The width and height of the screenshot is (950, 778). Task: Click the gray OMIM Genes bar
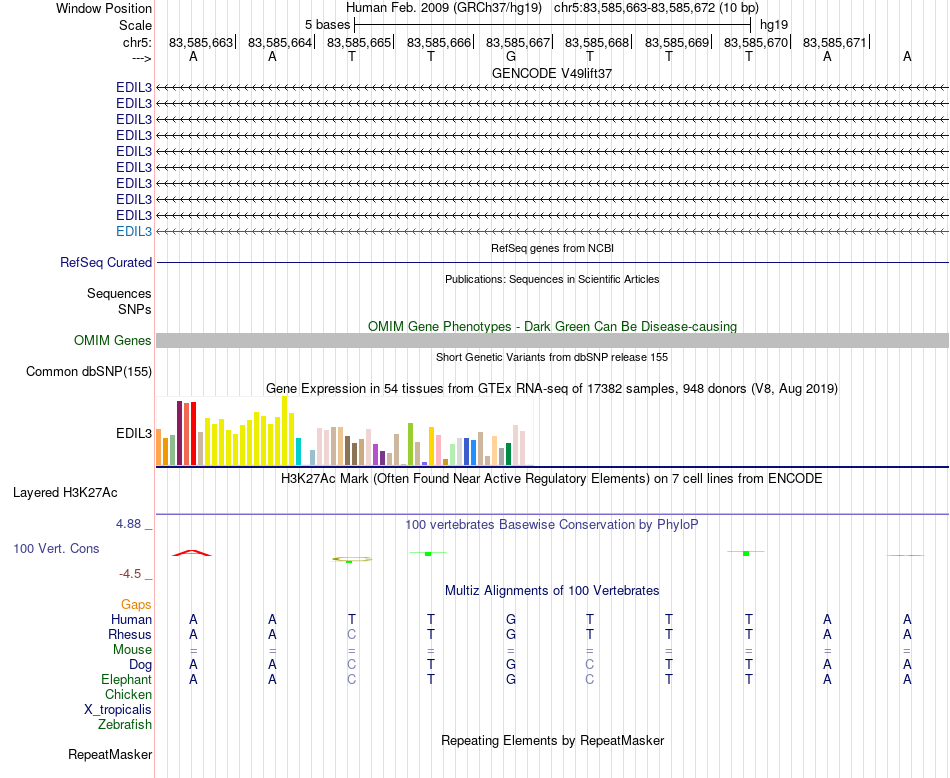coord(552,341)
